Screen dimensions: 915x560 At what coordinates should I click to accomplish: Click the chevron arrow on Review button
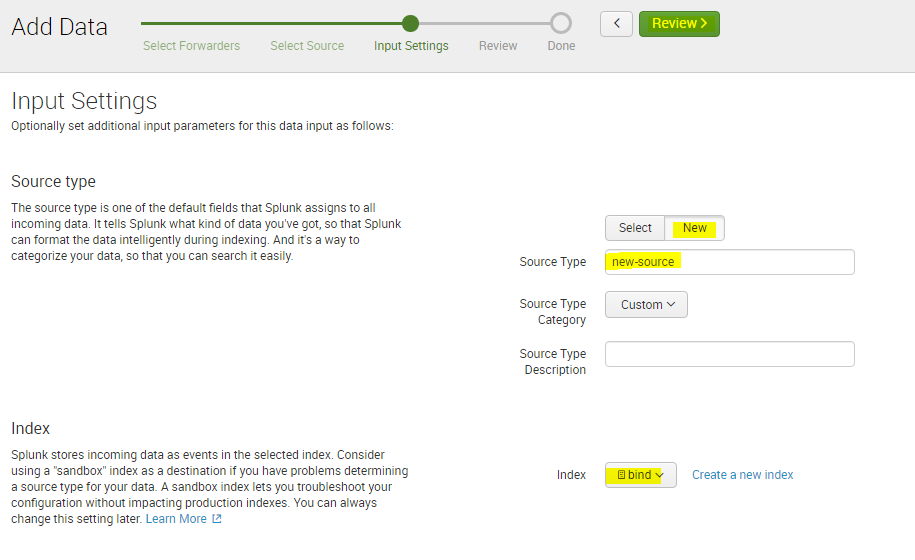(x=704, y=23)
